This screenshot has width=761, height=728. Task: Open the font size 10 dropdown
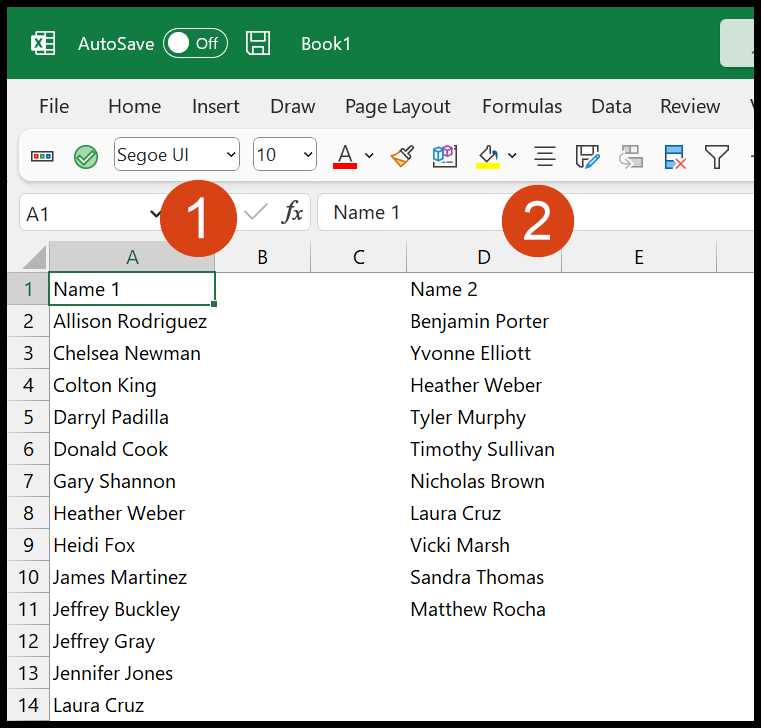[x=285, y=155]
